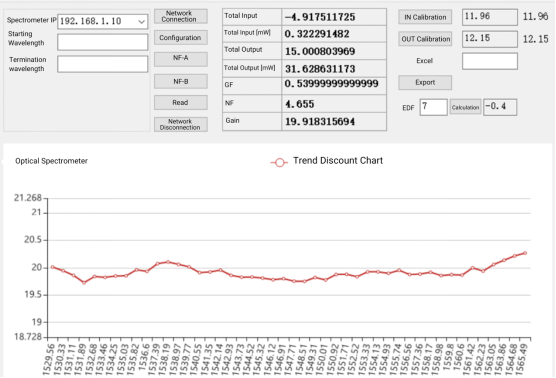This screenshot has width=556, height=378.
Task: Click the EDF label
Action: (x=408, y=108)
